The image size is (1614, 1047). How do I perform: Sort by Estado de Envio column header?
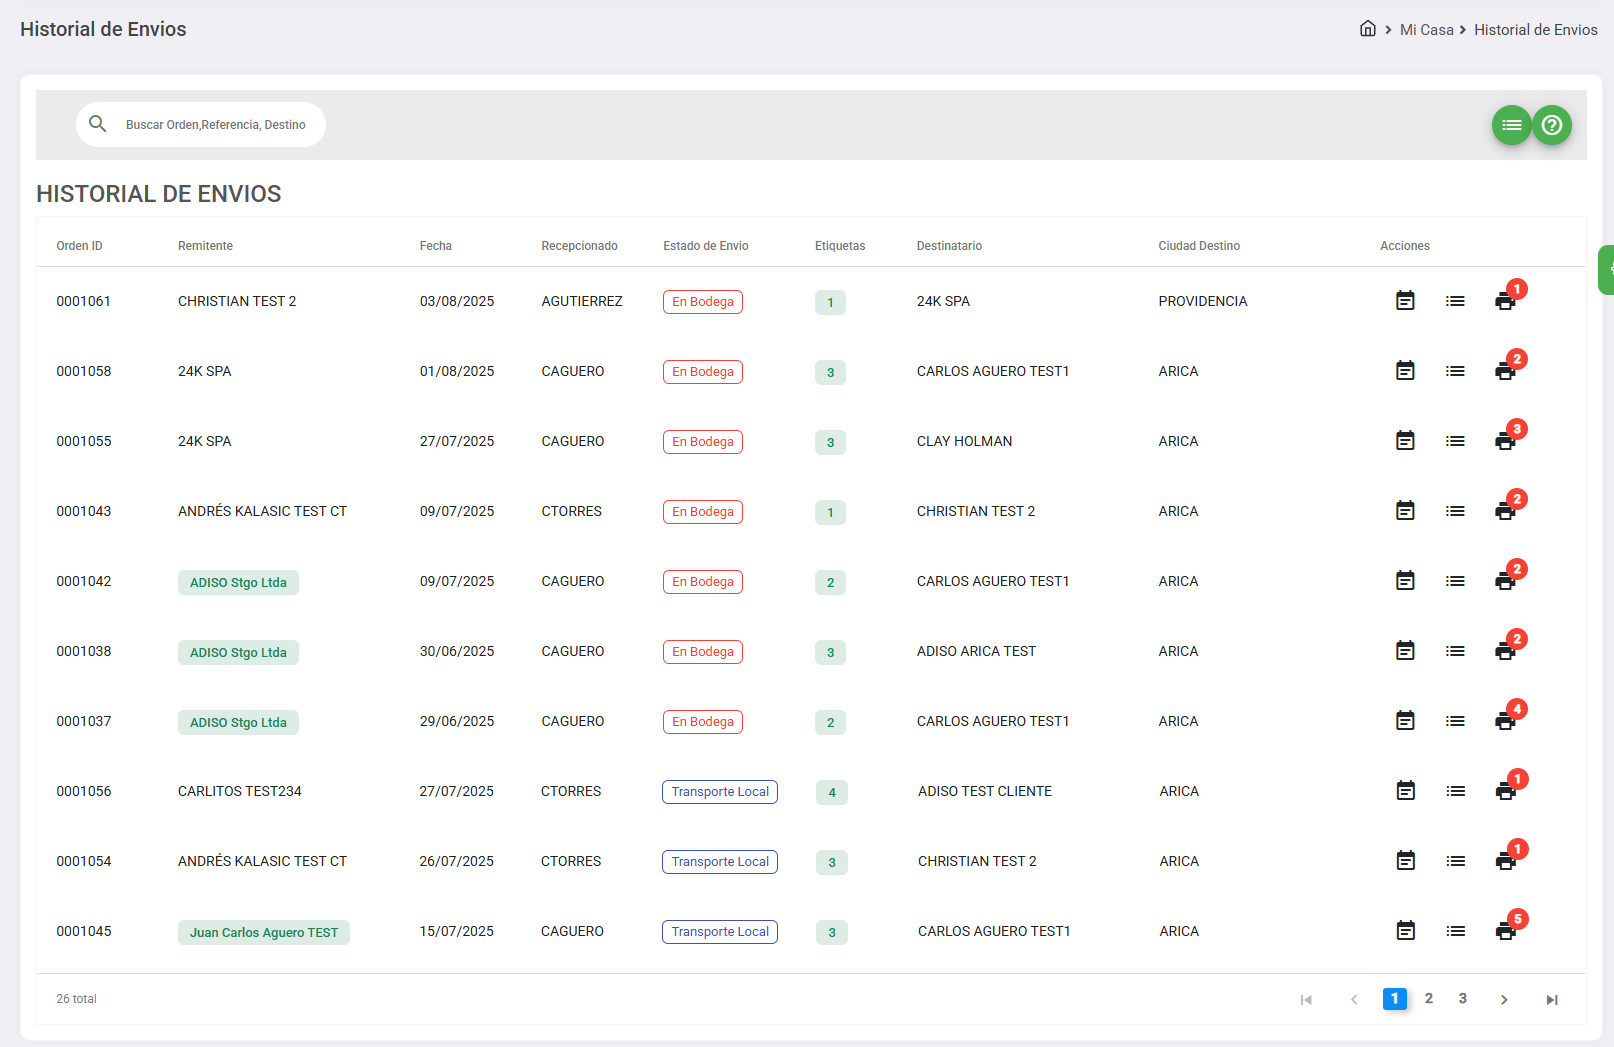pos(705,246)
